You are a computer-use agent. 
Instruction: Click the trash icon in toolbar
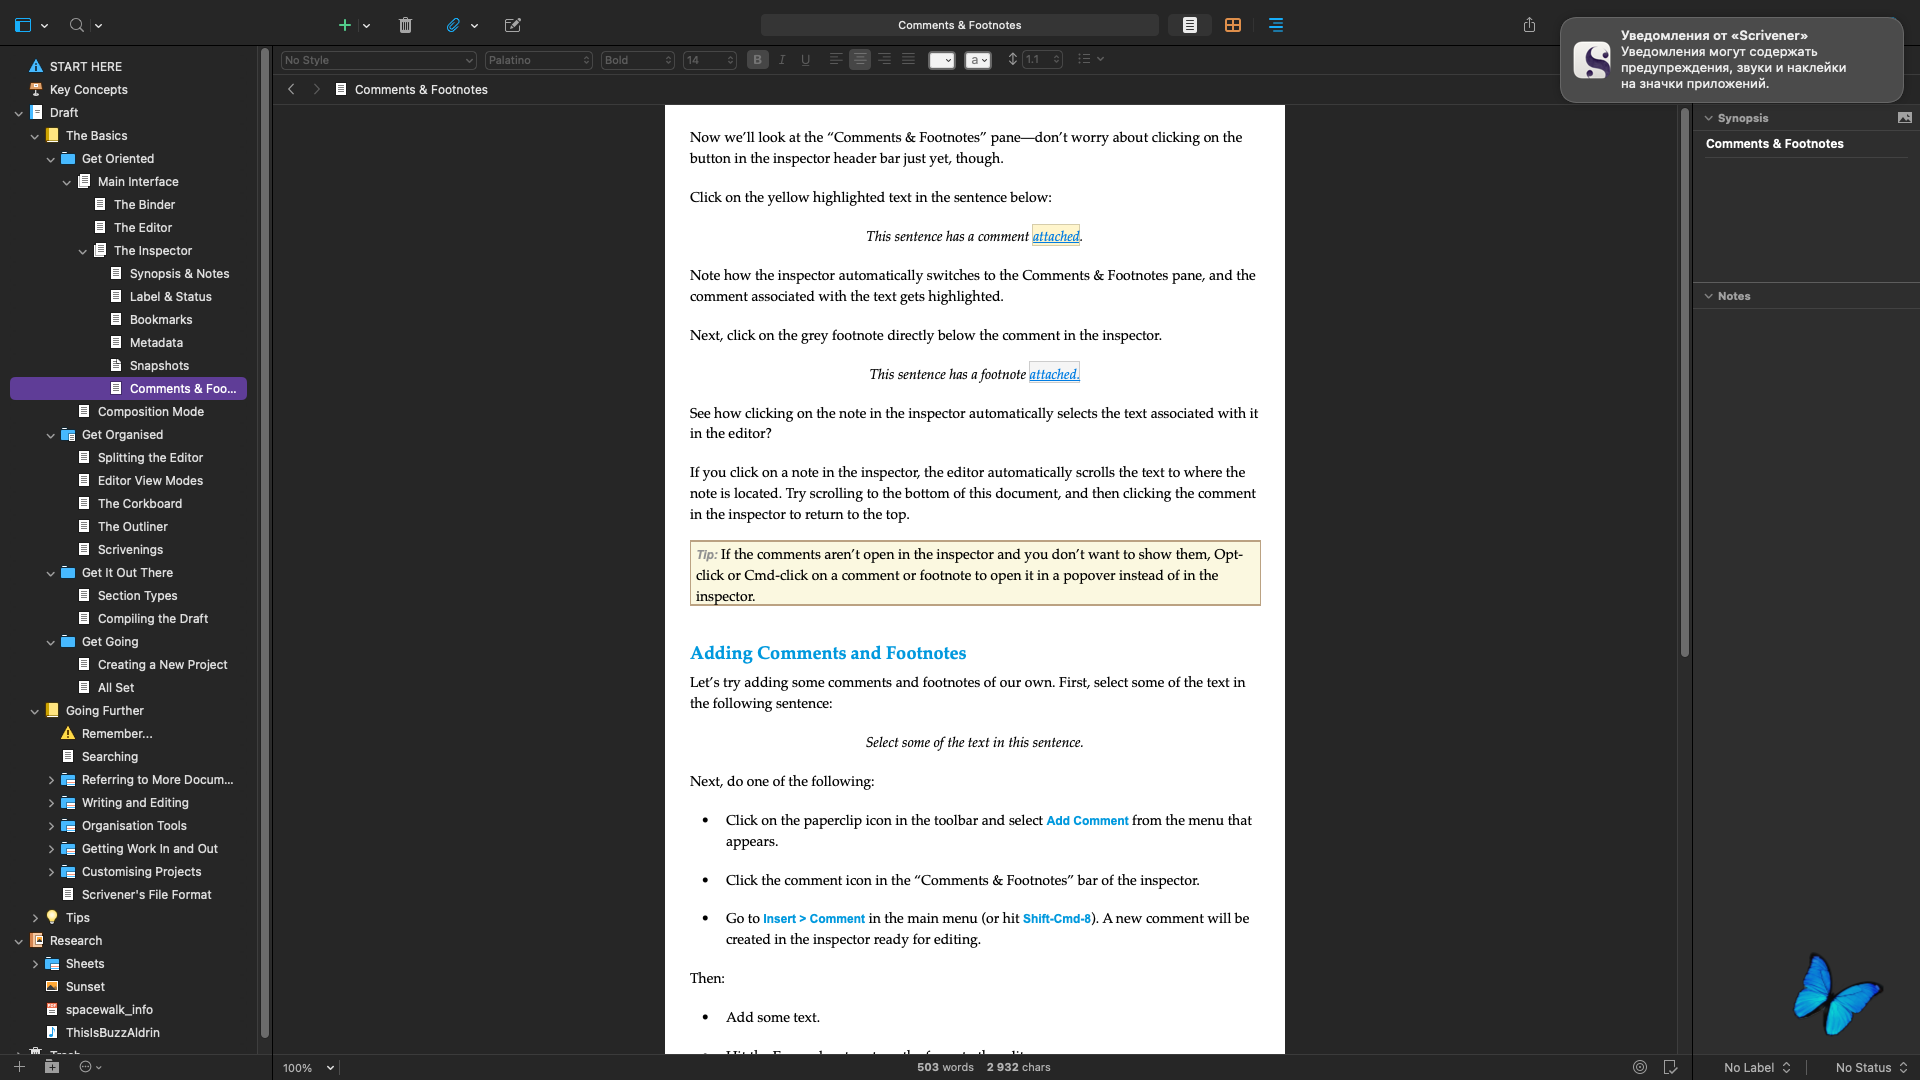click(405, 25)
